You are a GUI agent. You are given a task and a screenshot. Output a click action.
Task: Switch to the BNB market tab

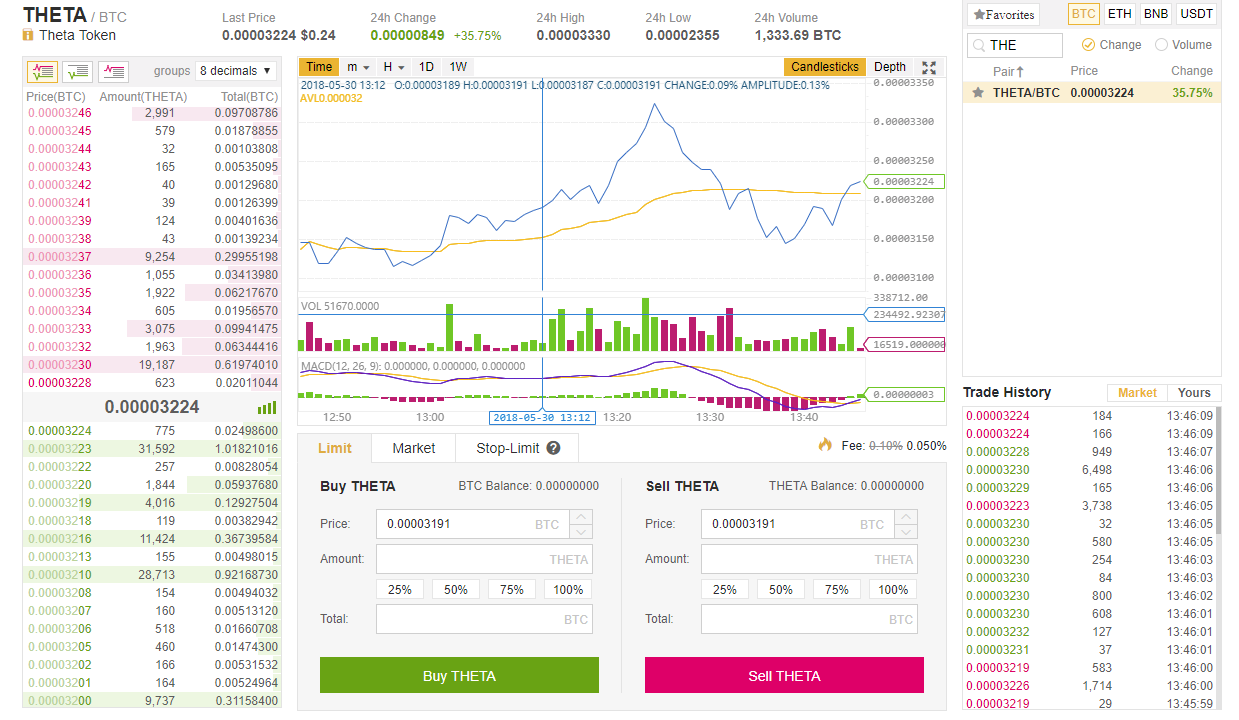click(1156, 14)
